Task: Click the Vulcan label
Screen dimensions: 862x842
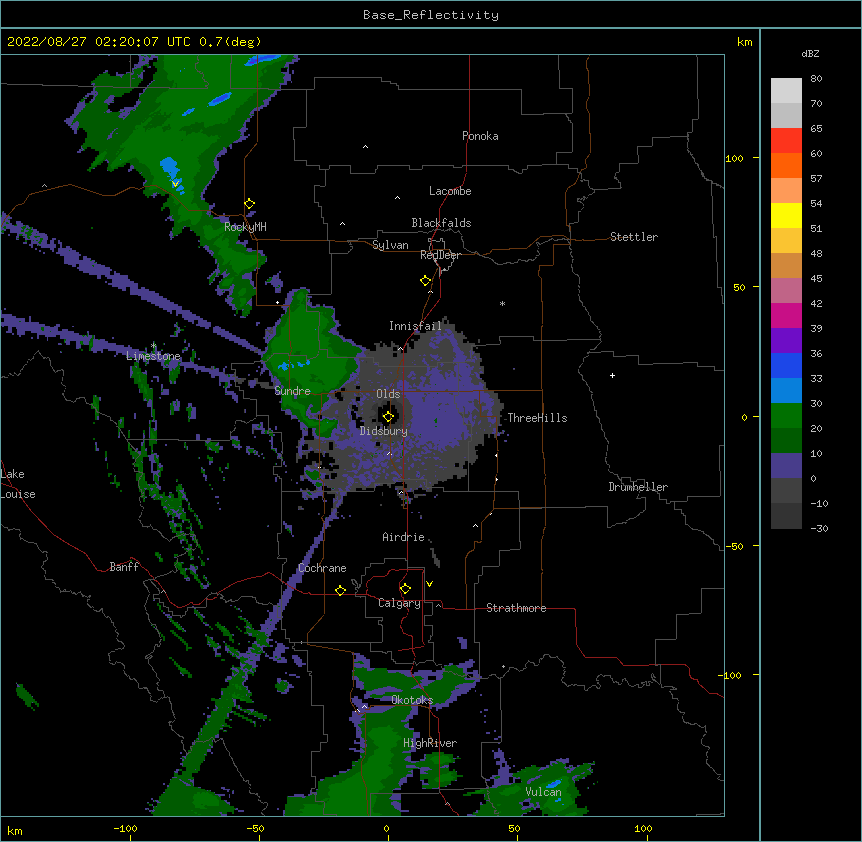Action: click(543, 792)
